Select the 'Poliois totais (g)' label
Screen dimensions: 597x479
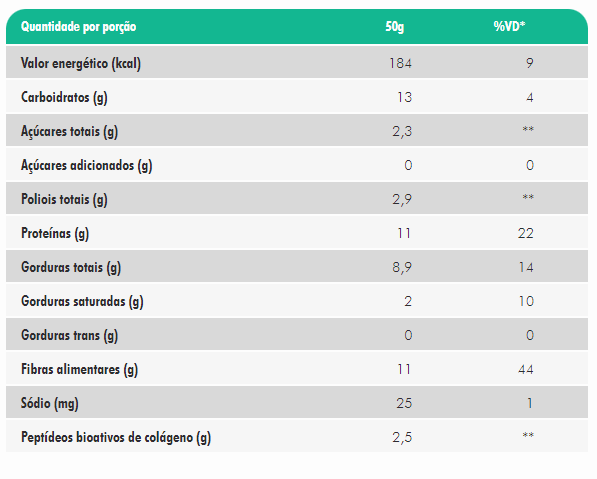point(64,199)
